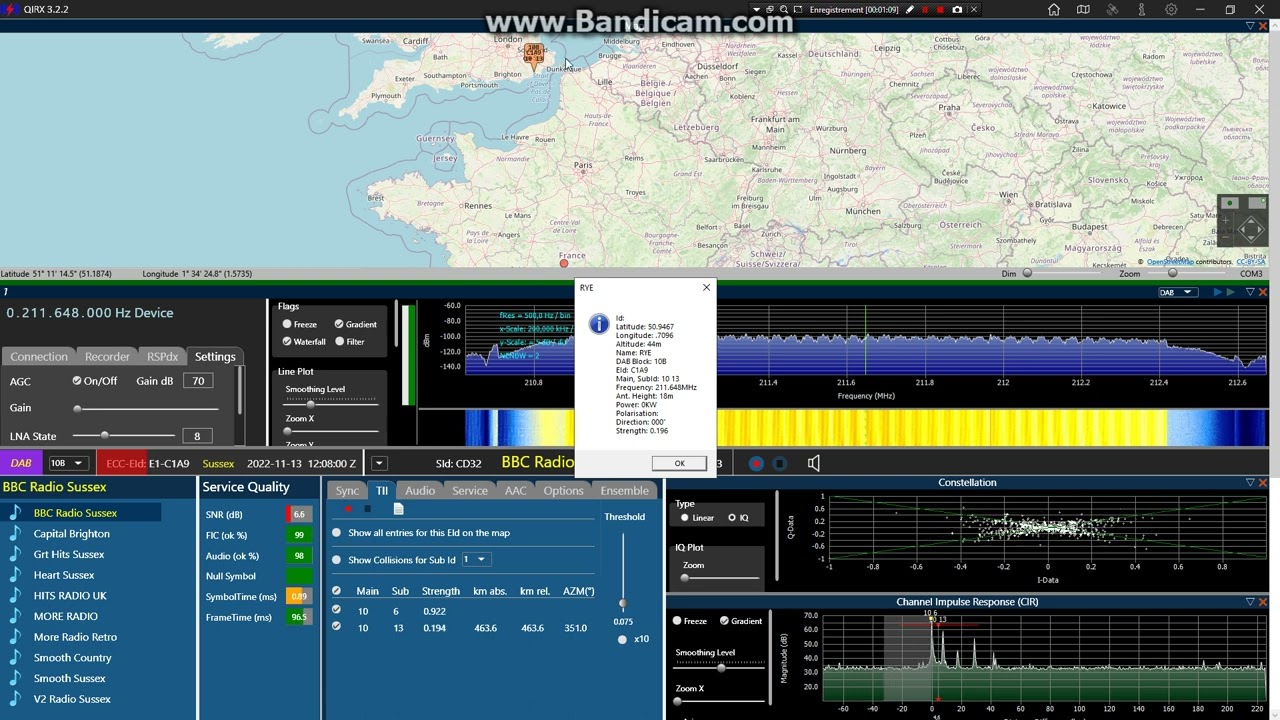Open the DAB mode dropdown on spectrum header
Screen dimensions: 1280x720
coord(1176,292)
